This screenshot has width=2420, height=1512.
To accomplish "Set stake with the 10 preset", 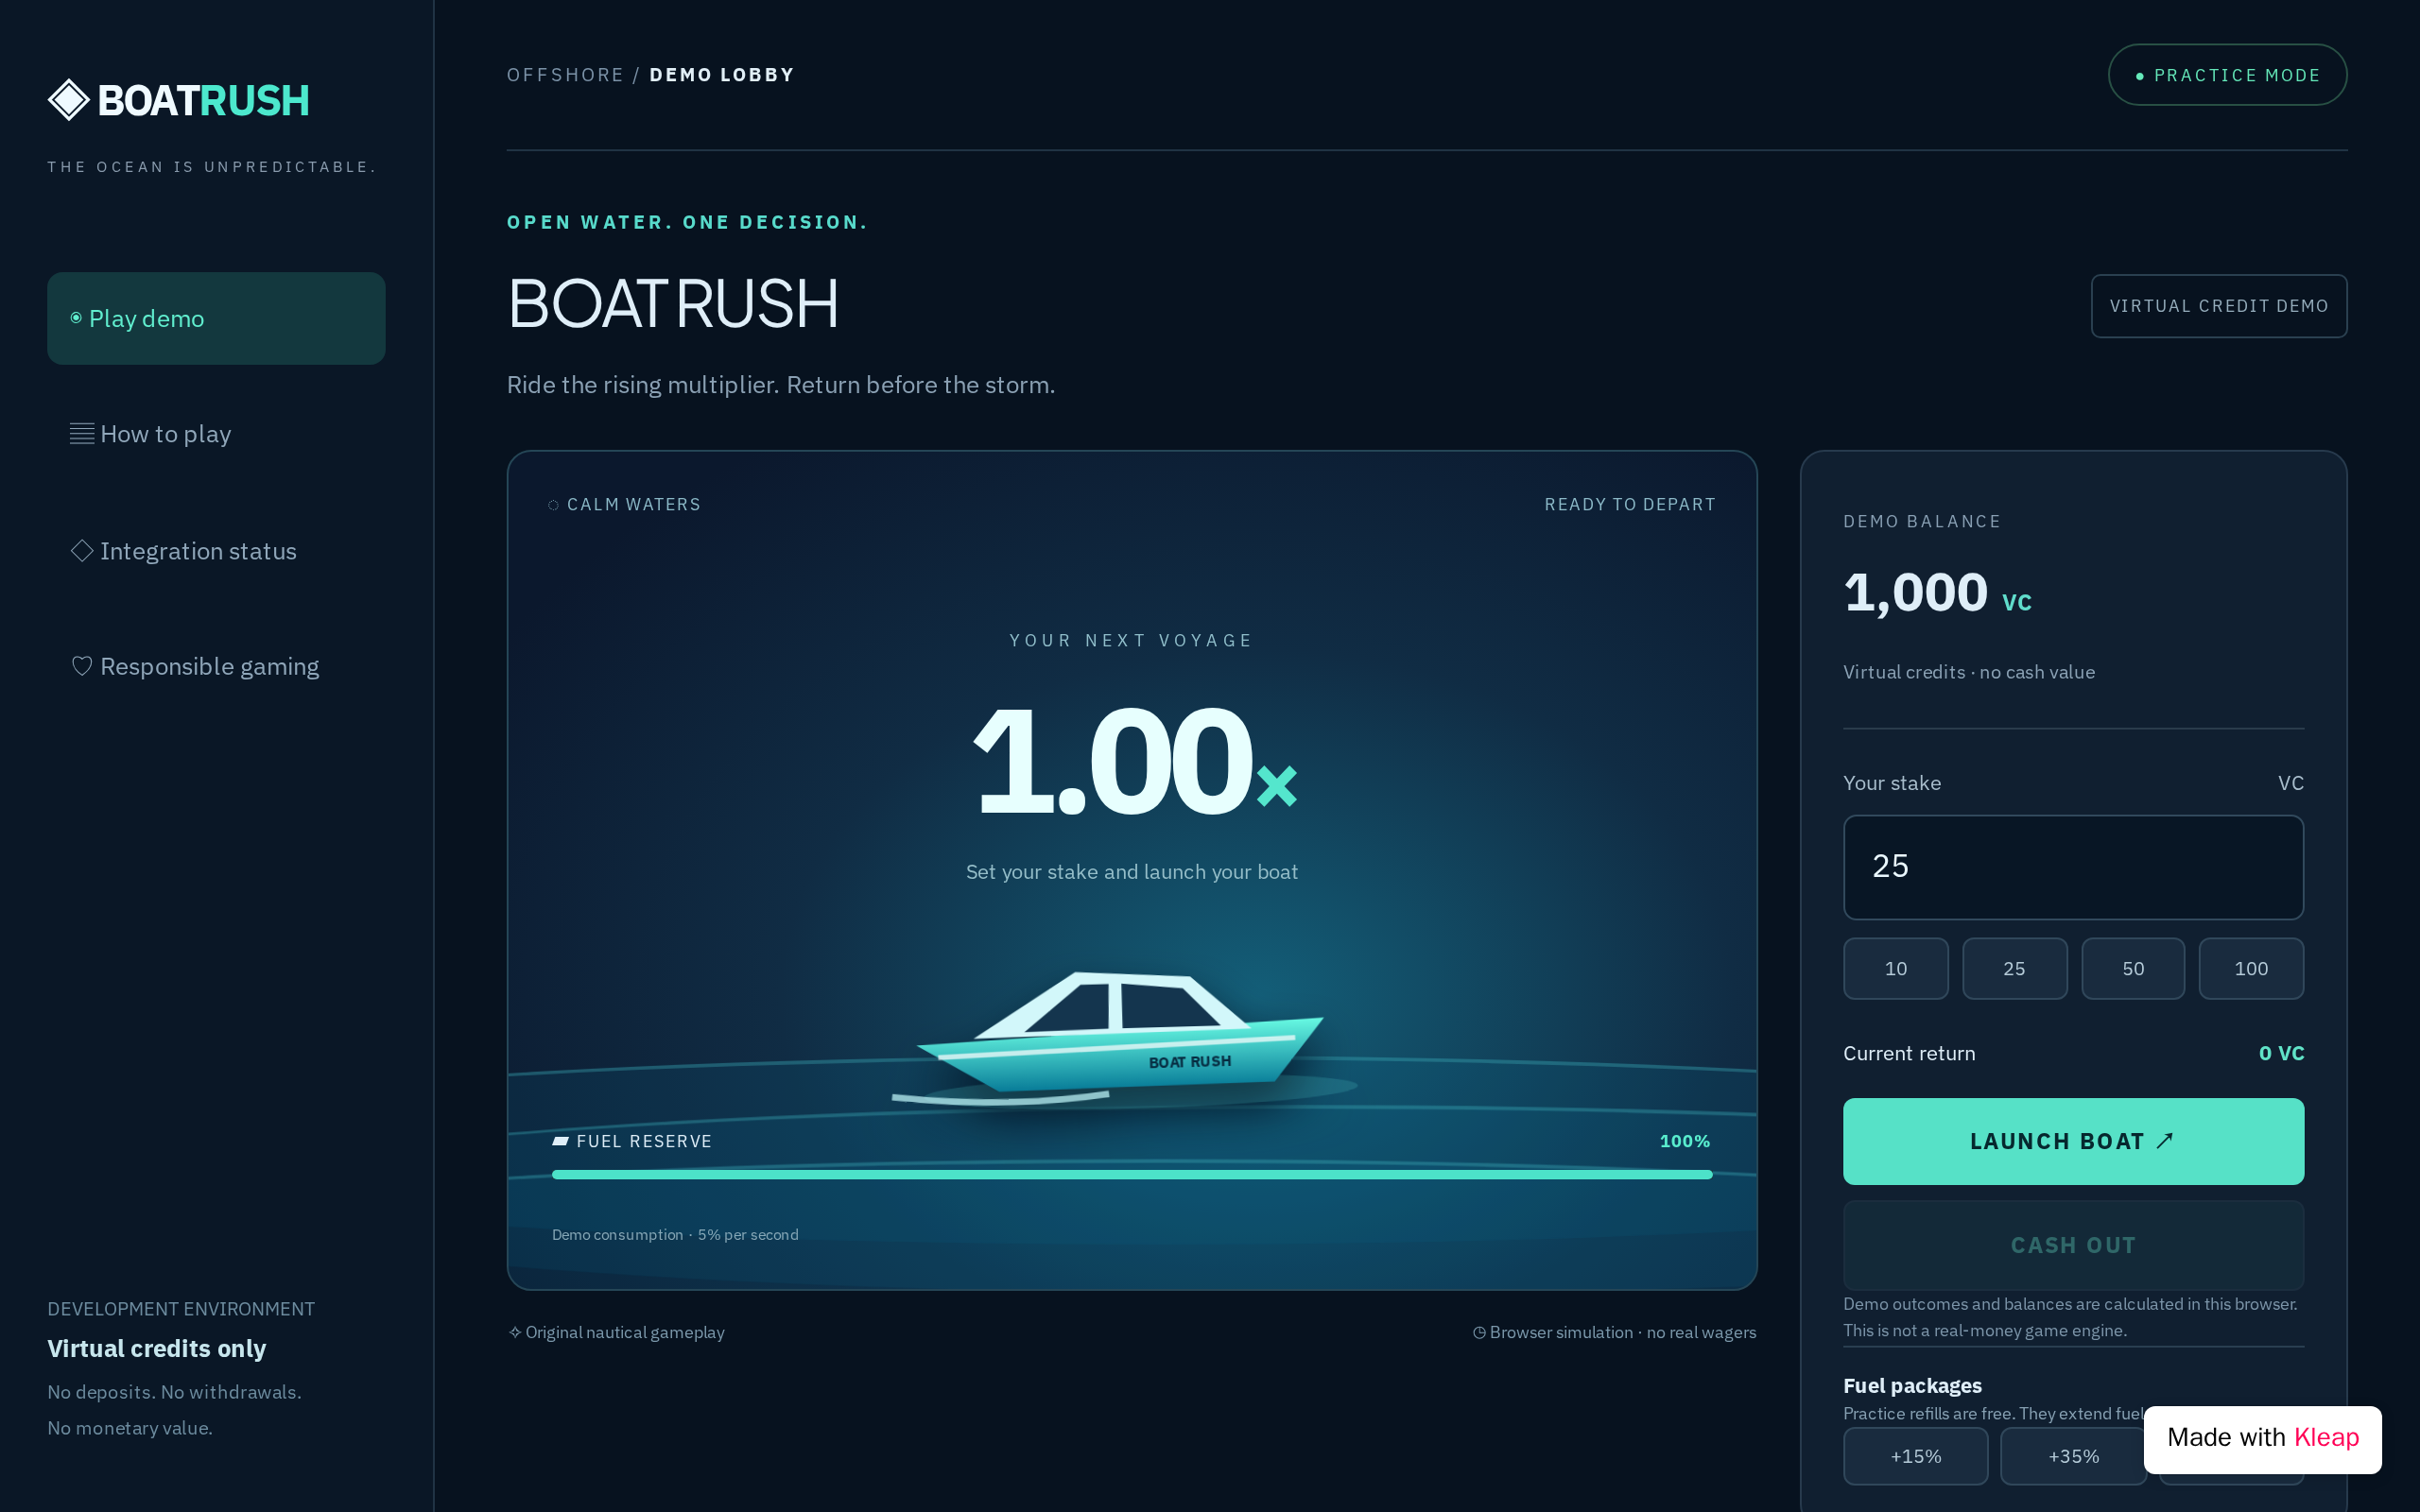I will (x=1895, y=968).
